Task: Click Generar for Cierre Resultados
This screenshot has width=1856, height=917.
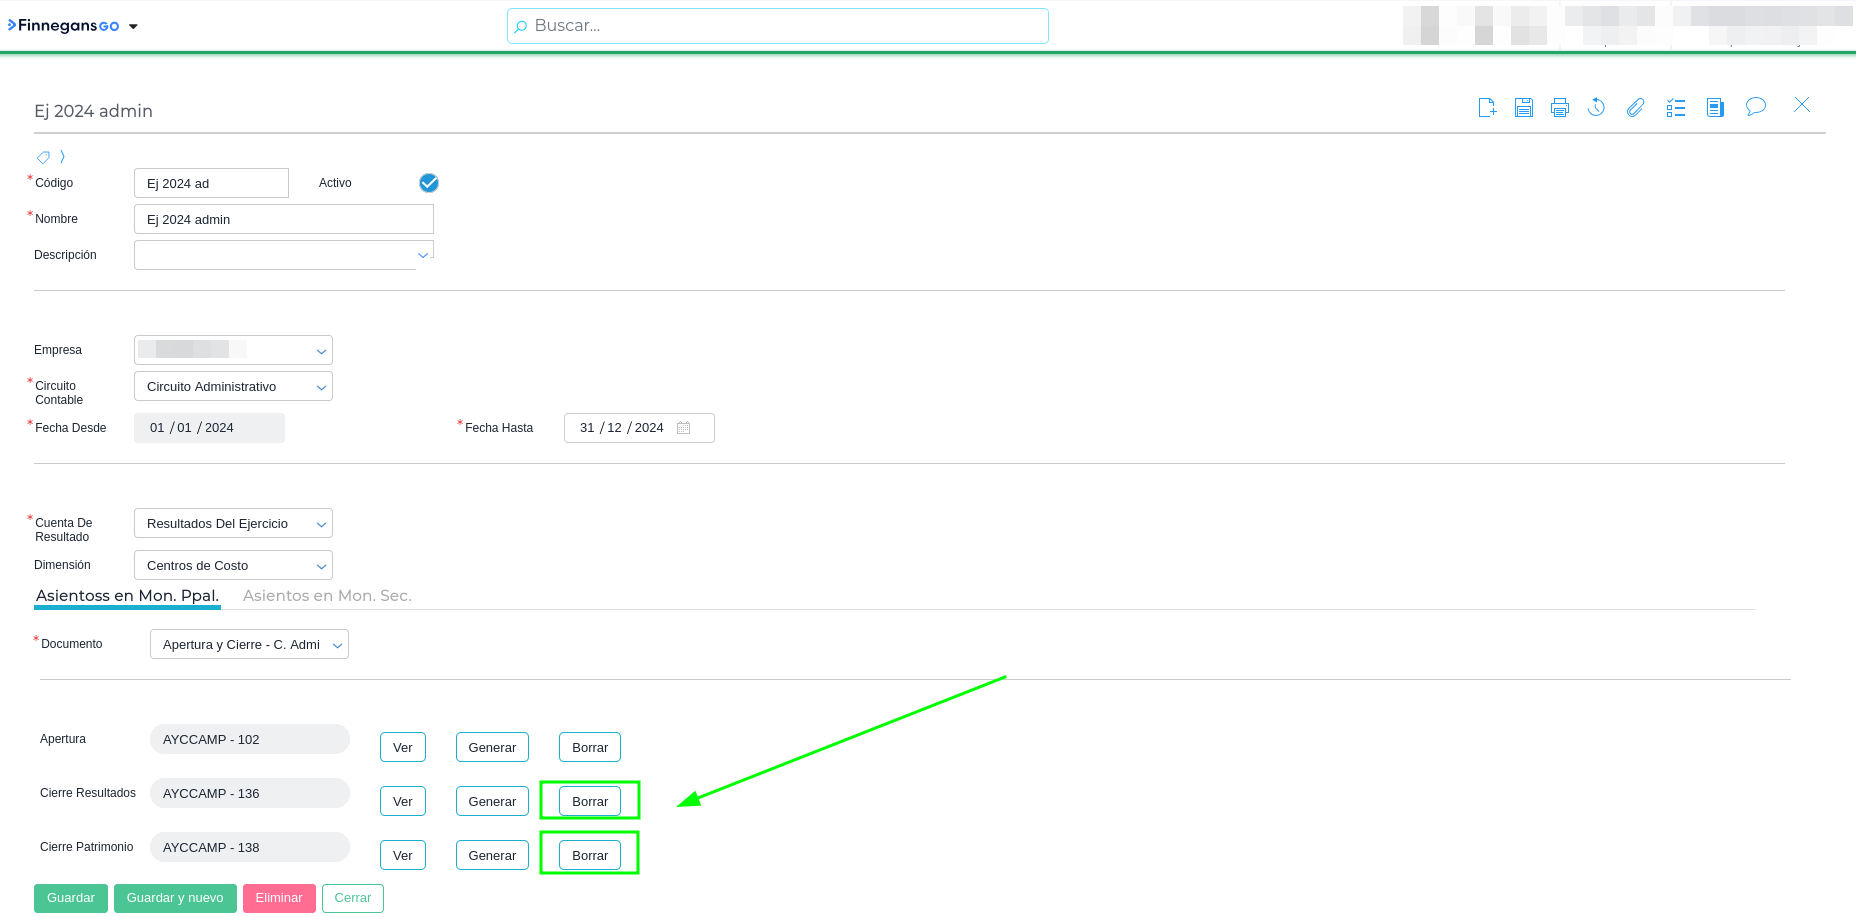Action: click(x=492, y=801)
